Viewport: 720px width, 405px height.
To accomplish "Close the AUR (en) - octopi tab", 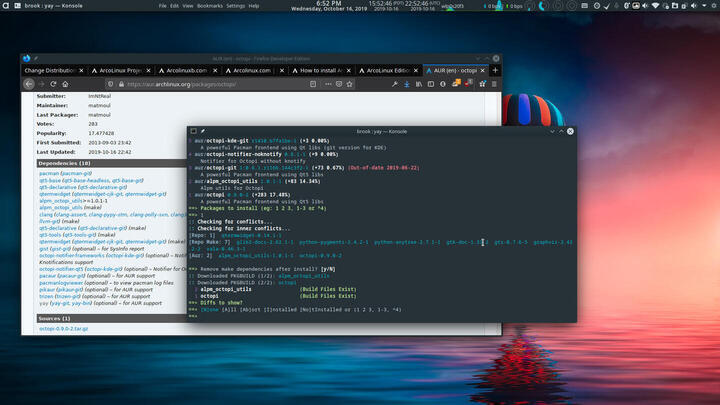I will [x=482, y=70].
